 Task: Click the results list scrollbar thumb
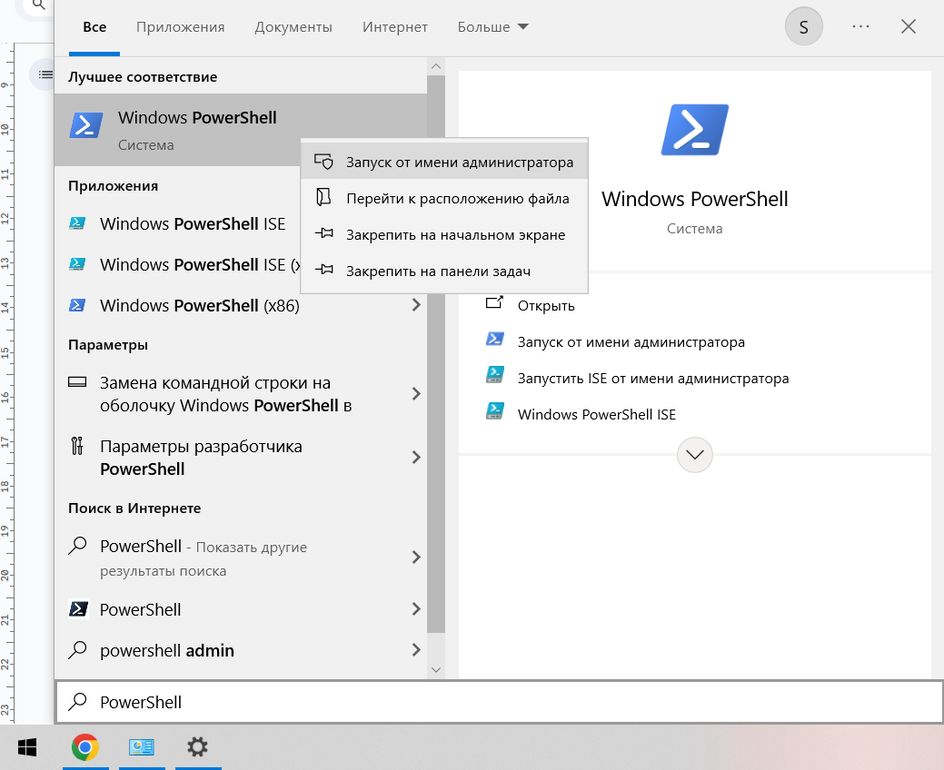pyautogui.click(x=436, y=354)
